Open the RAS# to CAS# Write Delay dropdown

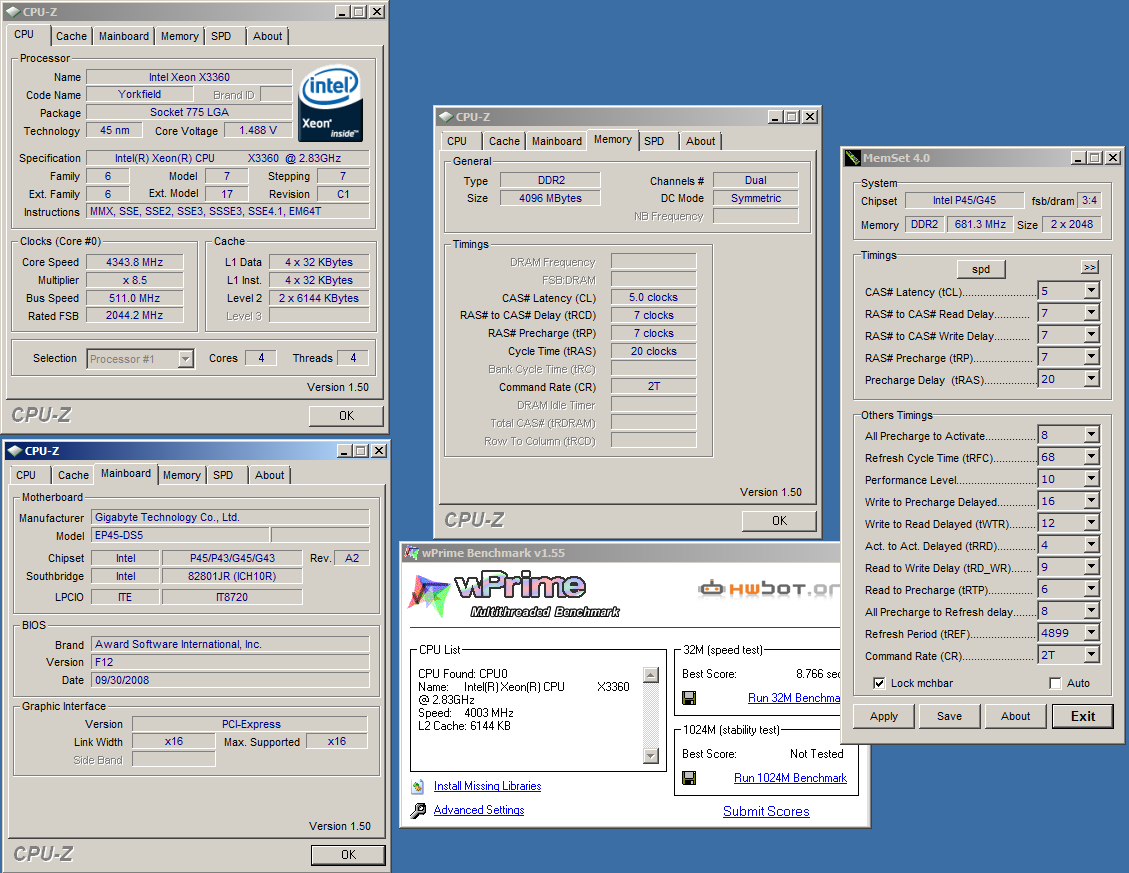[1092, 334]
